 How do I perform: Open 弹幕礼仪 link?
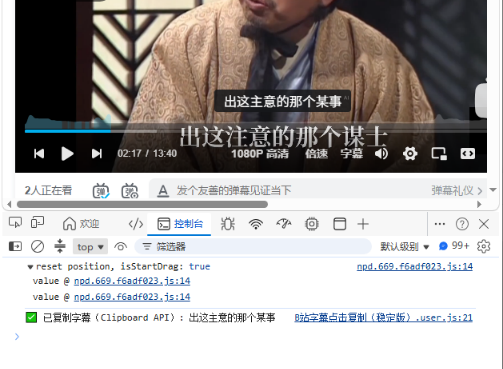point(457,191)
